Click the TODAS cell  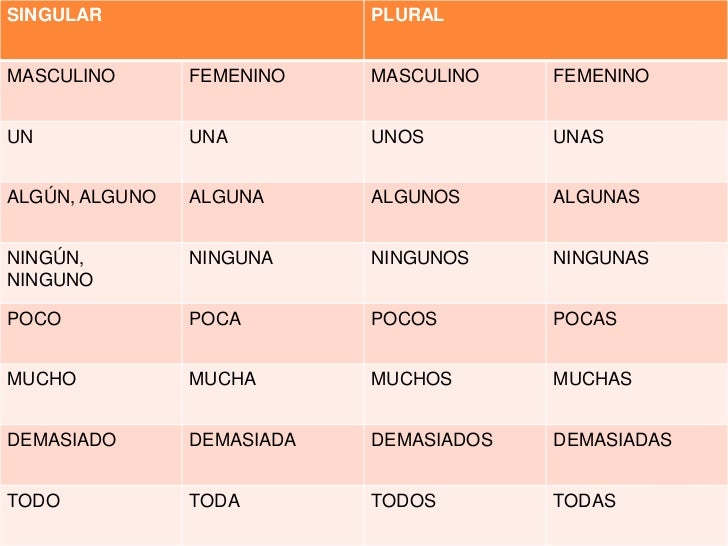tap(637, 515)
